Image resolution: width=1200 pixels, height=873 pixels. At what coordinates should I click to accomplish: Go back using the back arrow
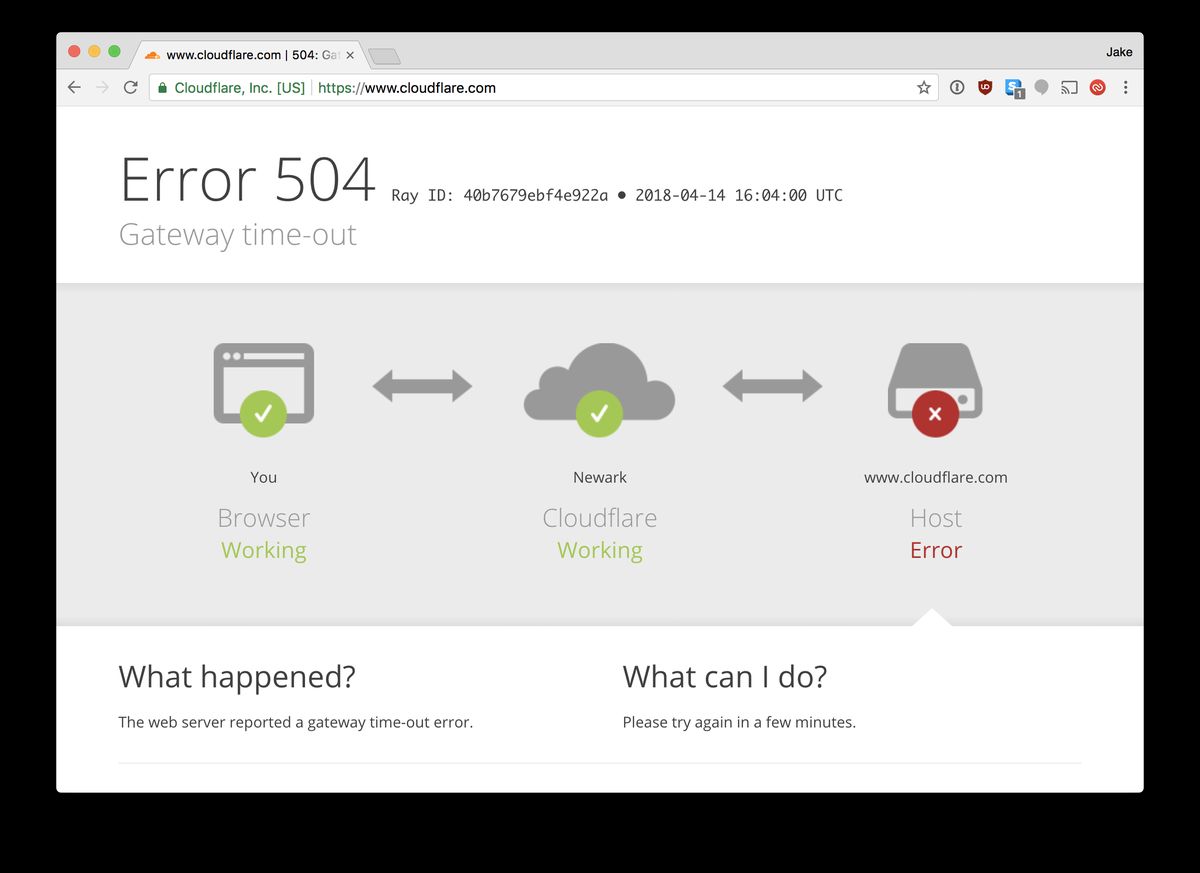74,88
